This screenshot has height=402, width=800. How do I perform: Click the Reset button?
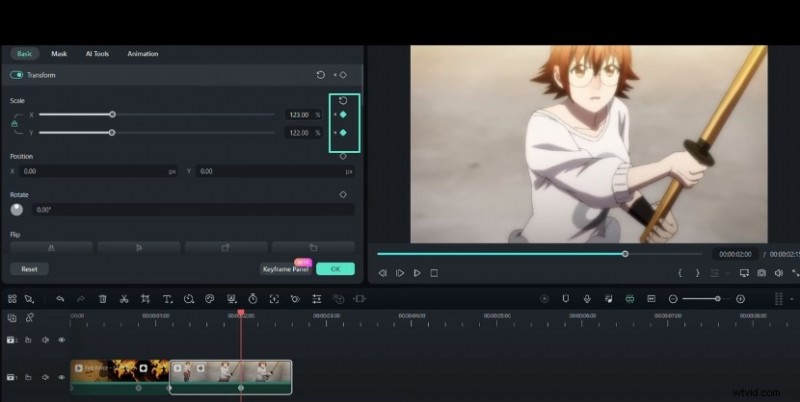click(29, 269)
